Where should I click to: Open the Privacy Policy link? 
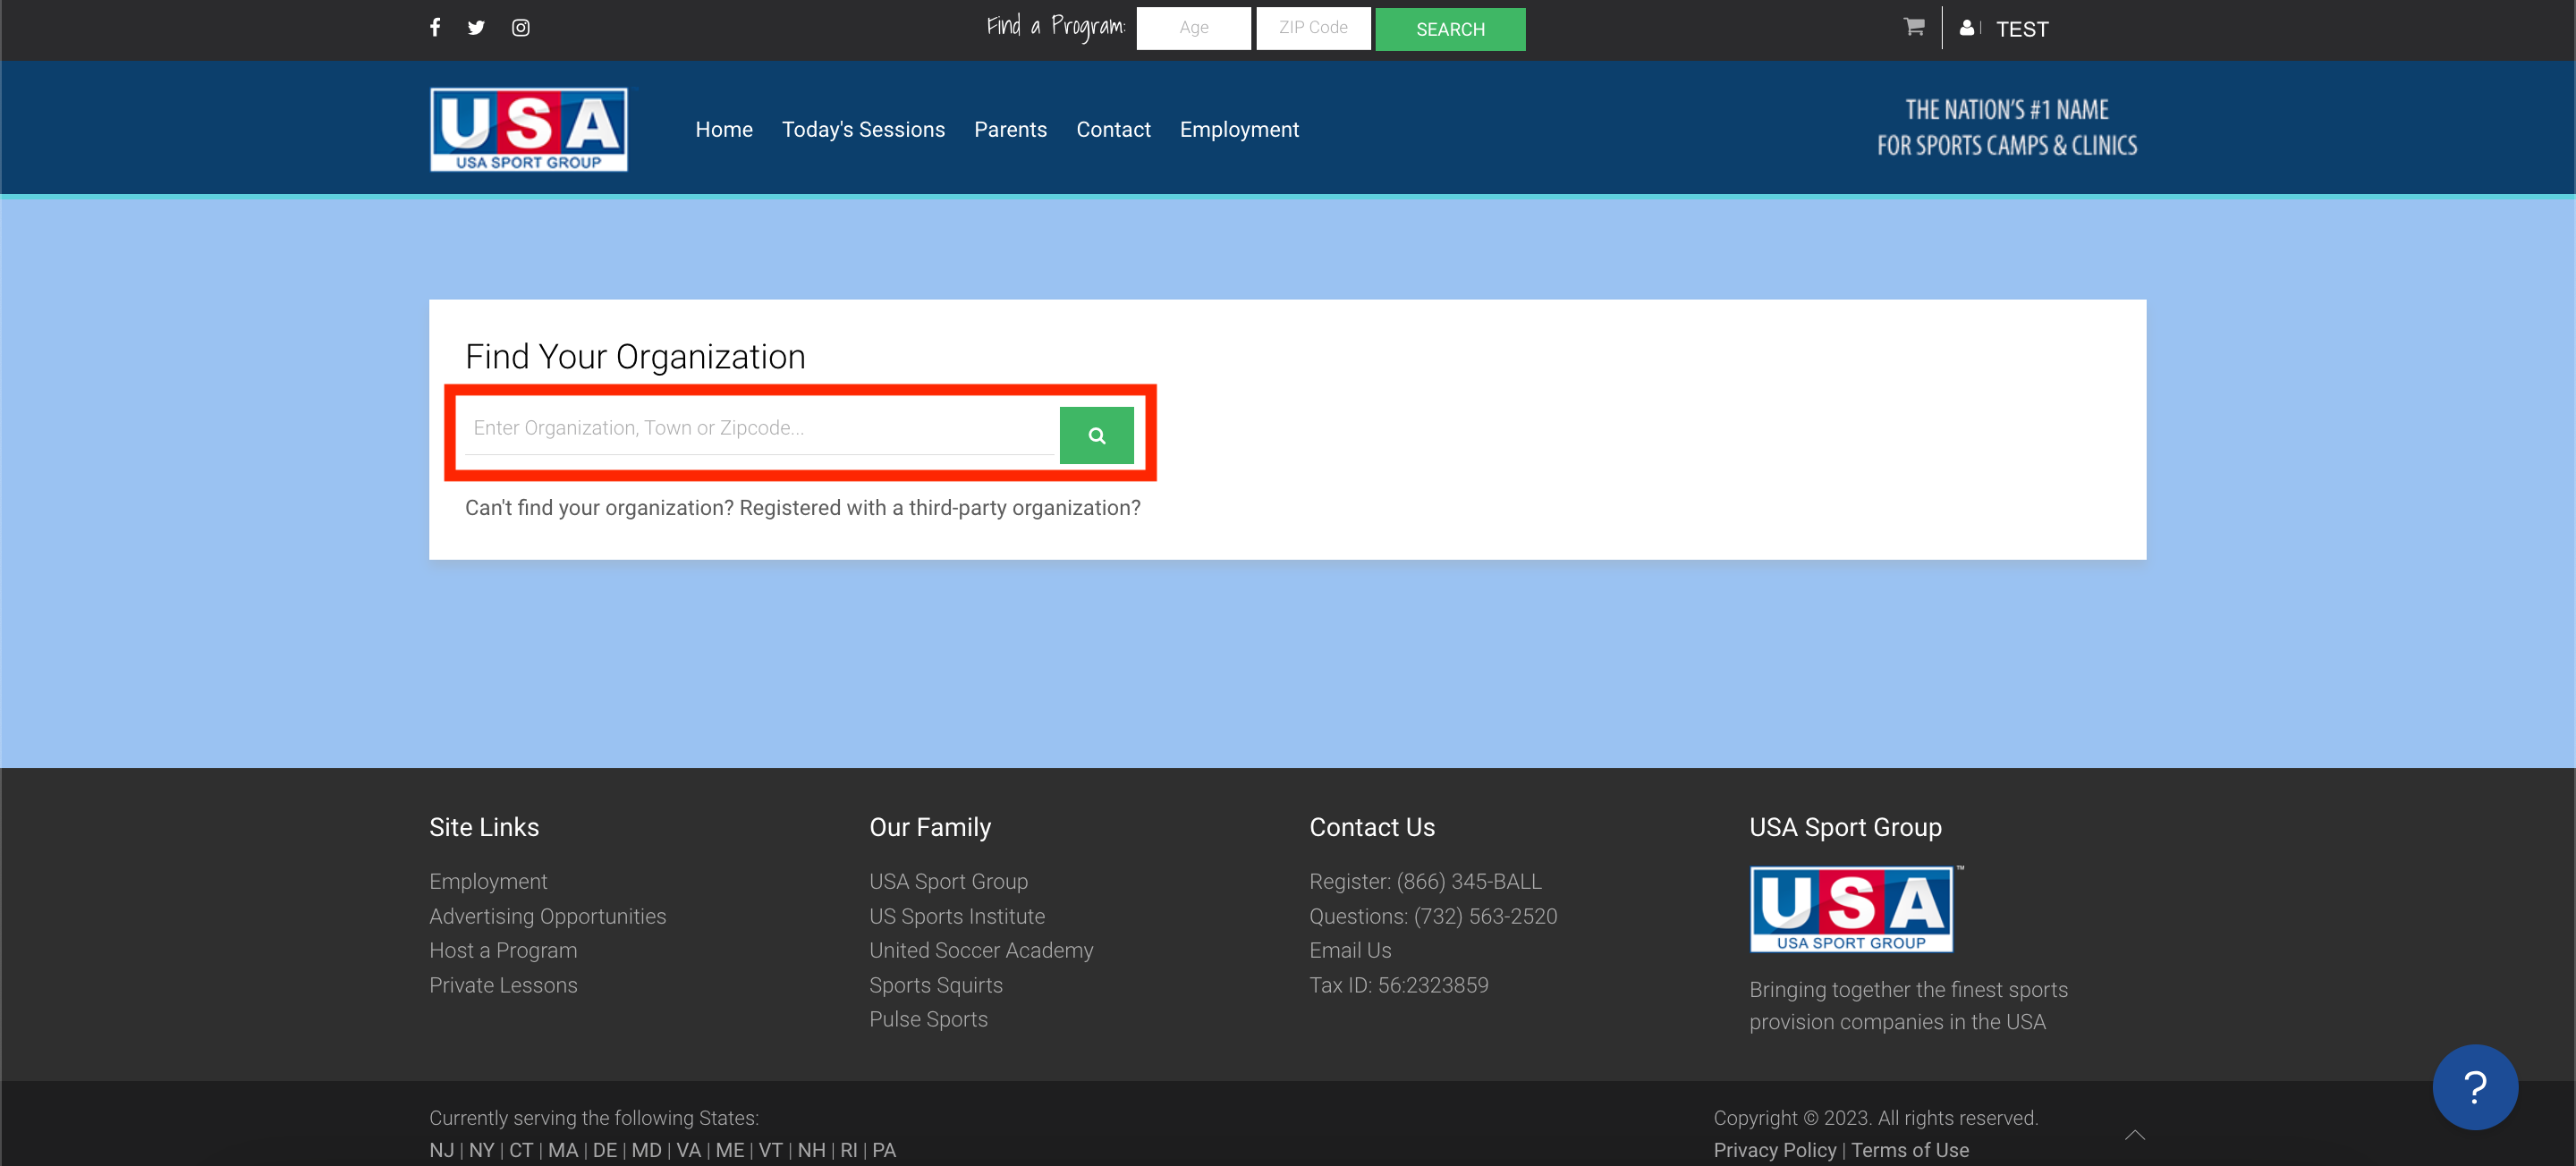[1774, 1150]
